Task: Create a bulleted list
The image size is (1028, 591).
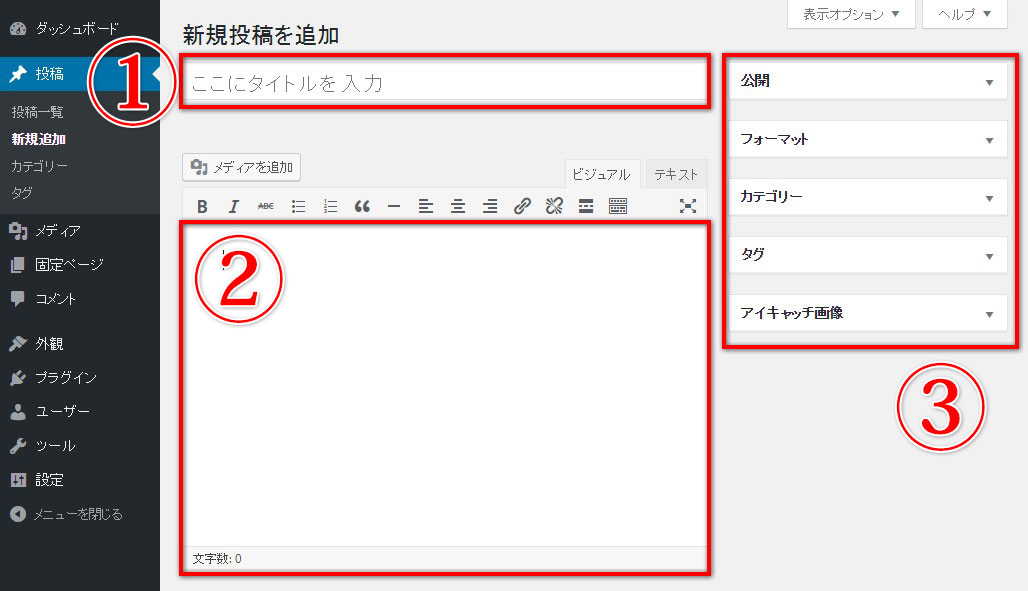Action: (298, 205)
